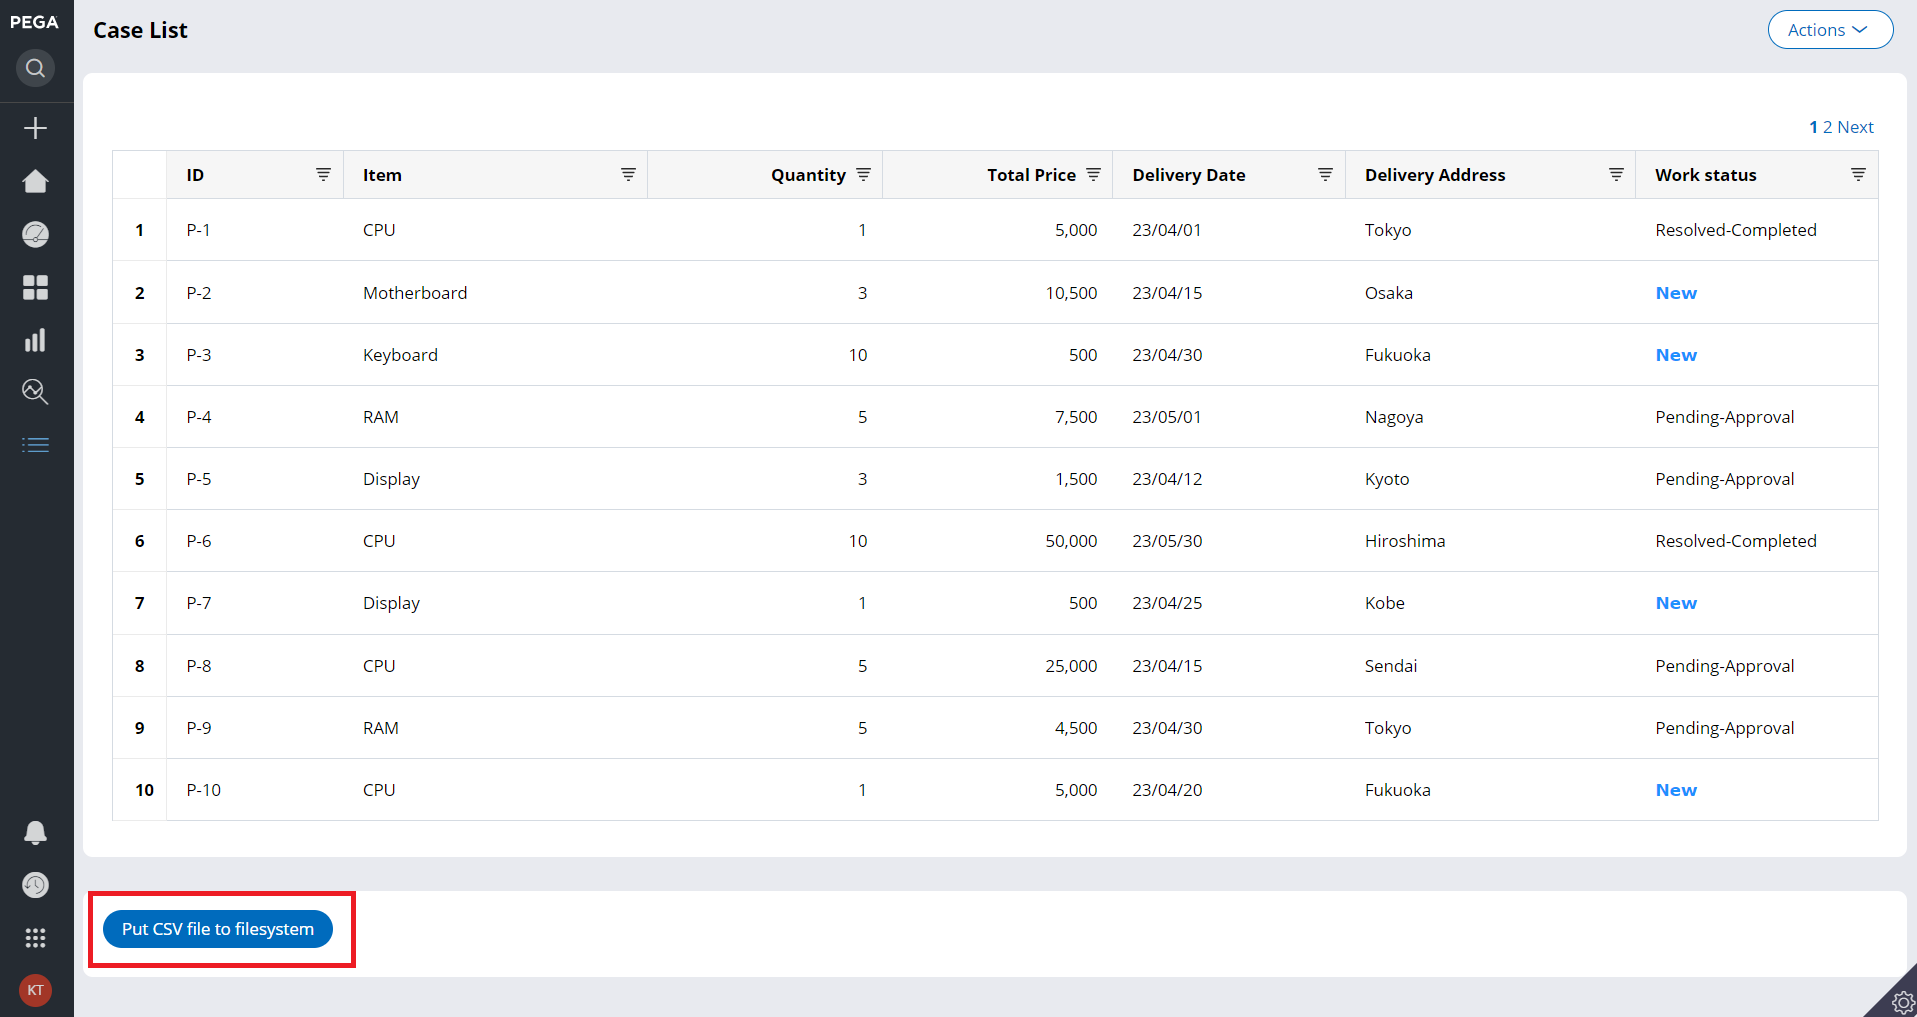Select the 7,500 total price cell

pyautogui.click(x=1076, y=417)
